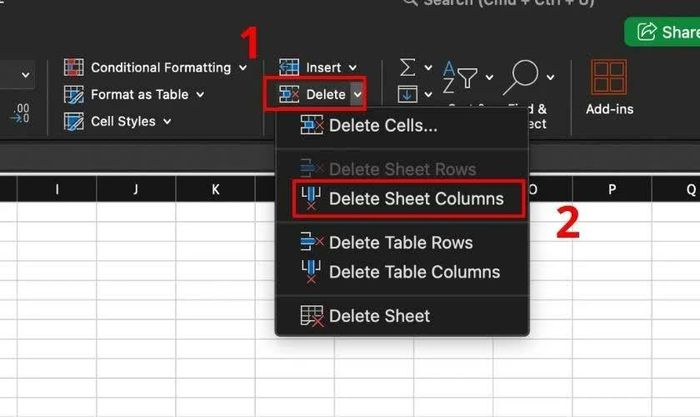Viewport: 700px width, 417px height.
Task: Select column J header
Action: pyautogui.click(x=136, y=189)
